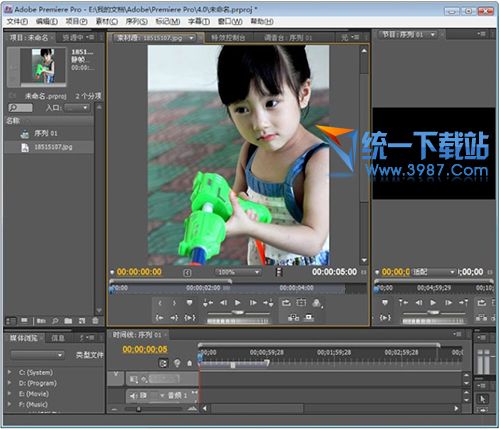Click the jog wheel in Source monitor
The width and height of the screenshot is (500, 430).
point(238,321)
